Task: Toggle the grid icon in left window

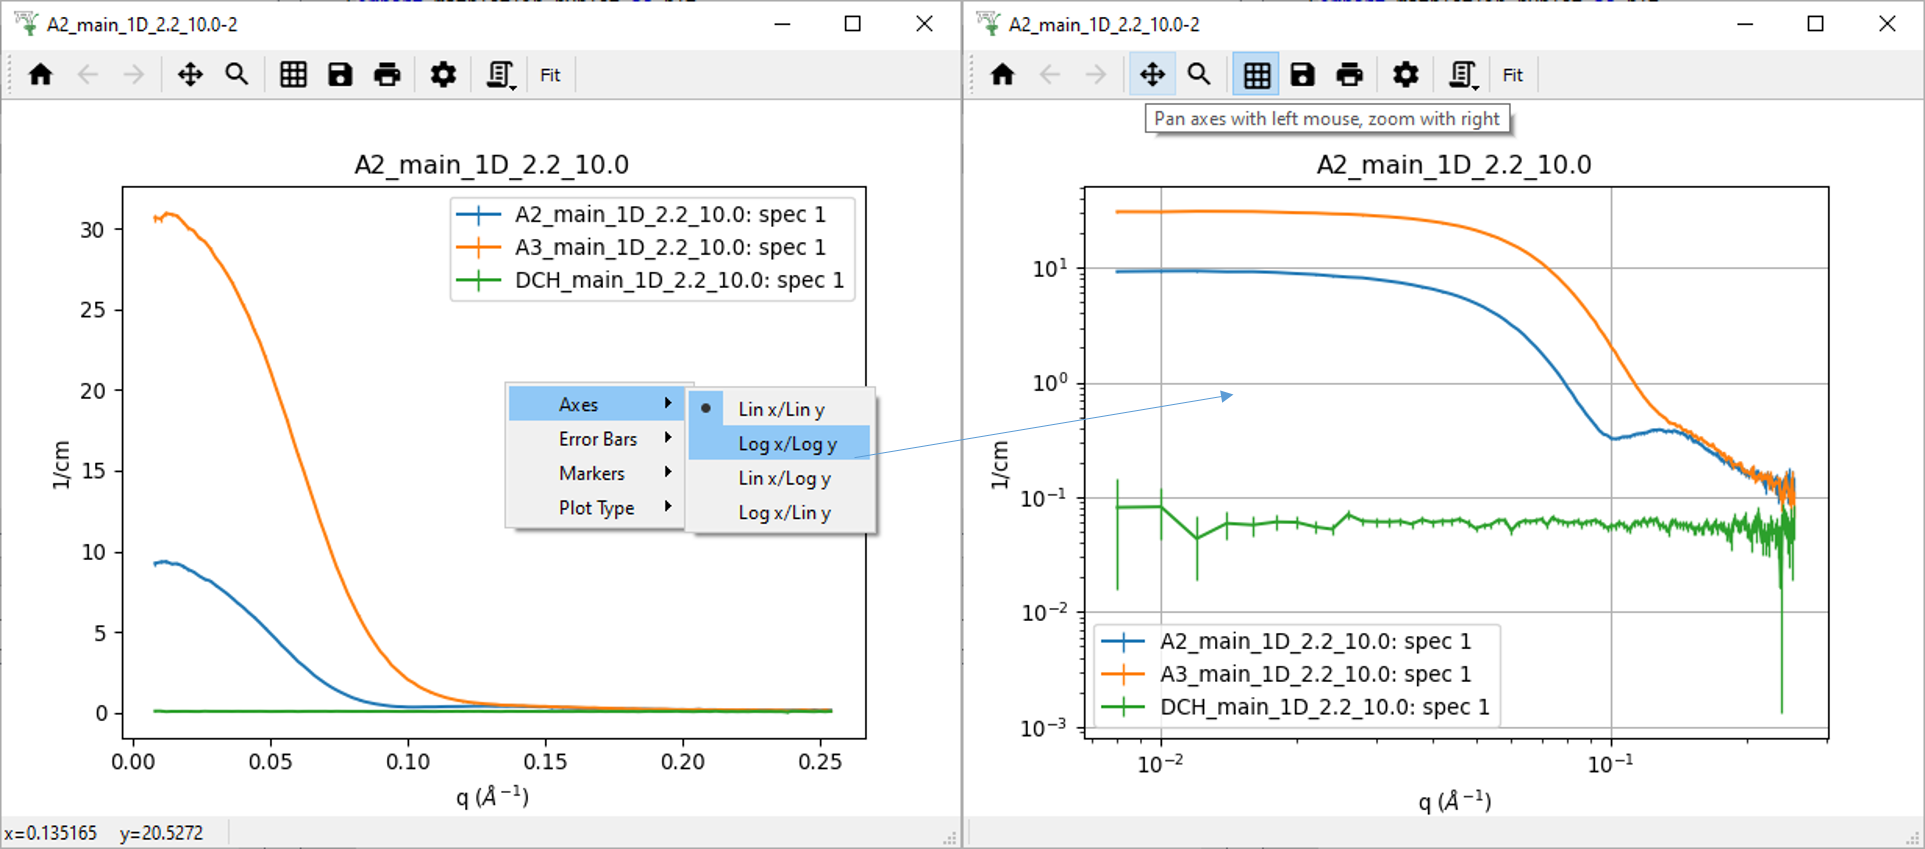Action: point(293,75)
